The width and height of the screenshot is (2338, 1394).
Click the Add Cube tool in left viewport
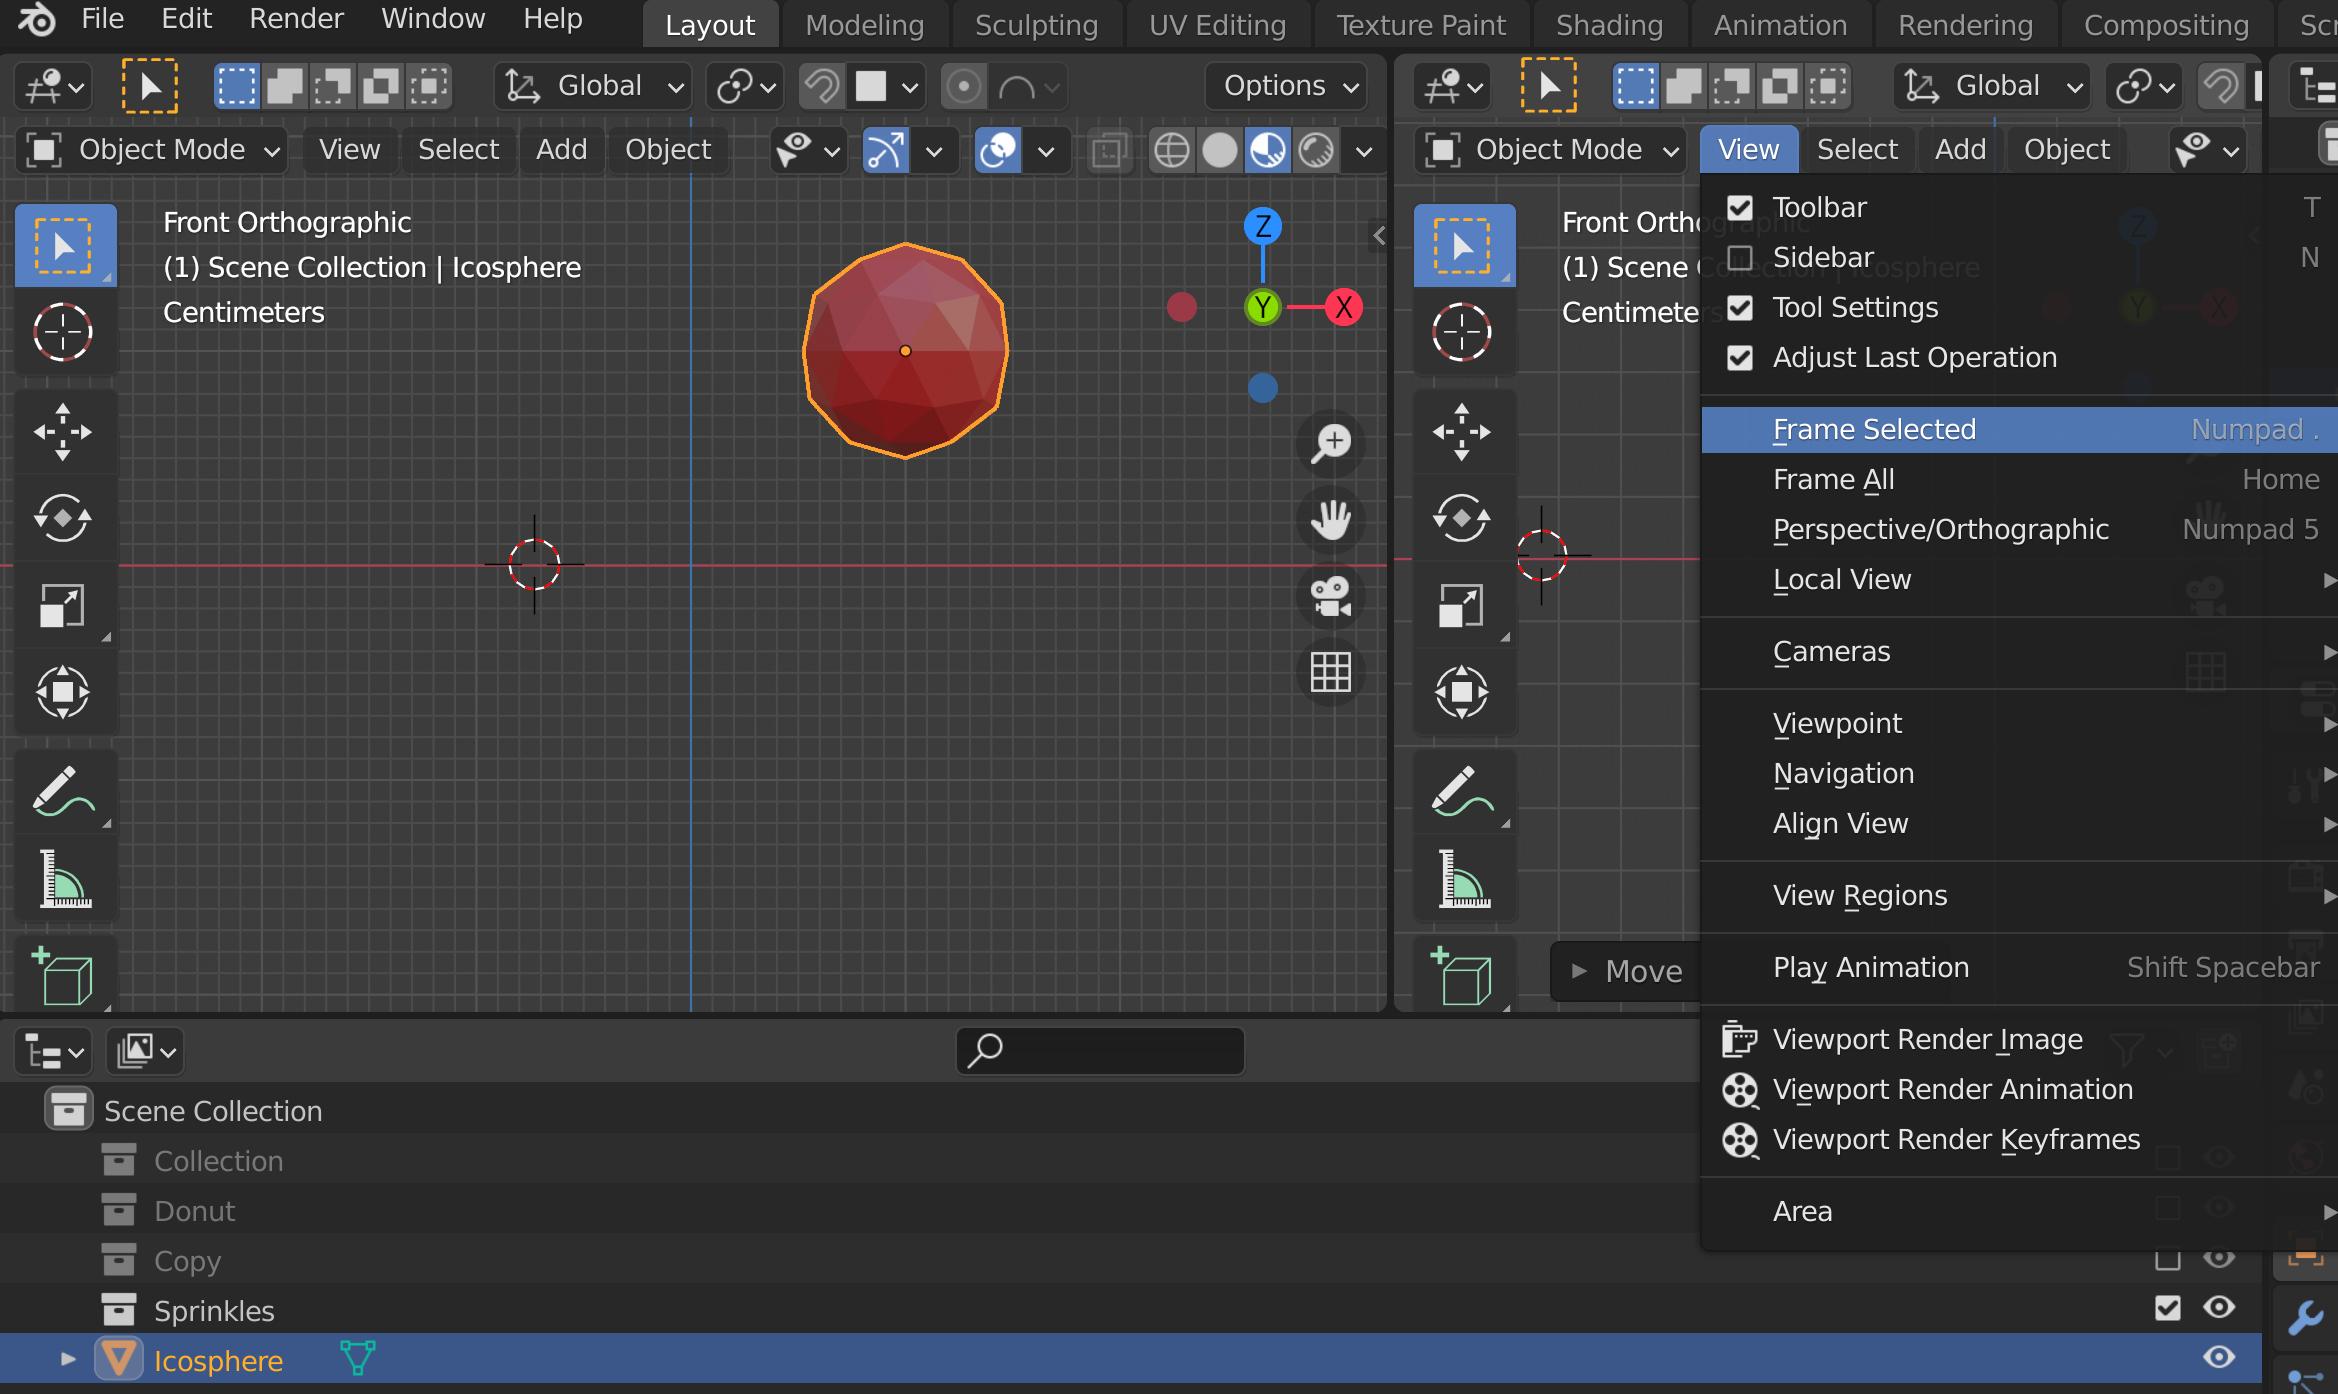point(63,975)
